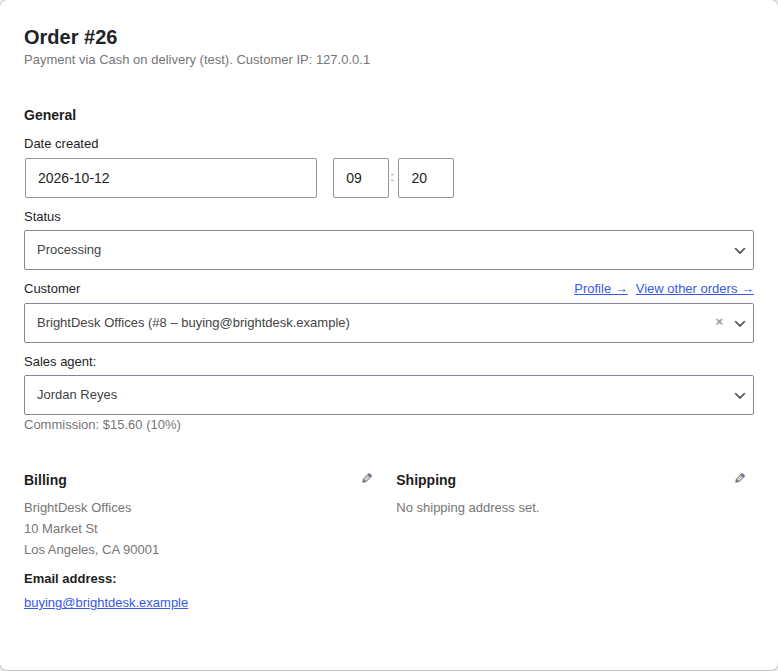Screen dimensions: 778x671
Task: Click the General section heading
Action: click(50, 115)
